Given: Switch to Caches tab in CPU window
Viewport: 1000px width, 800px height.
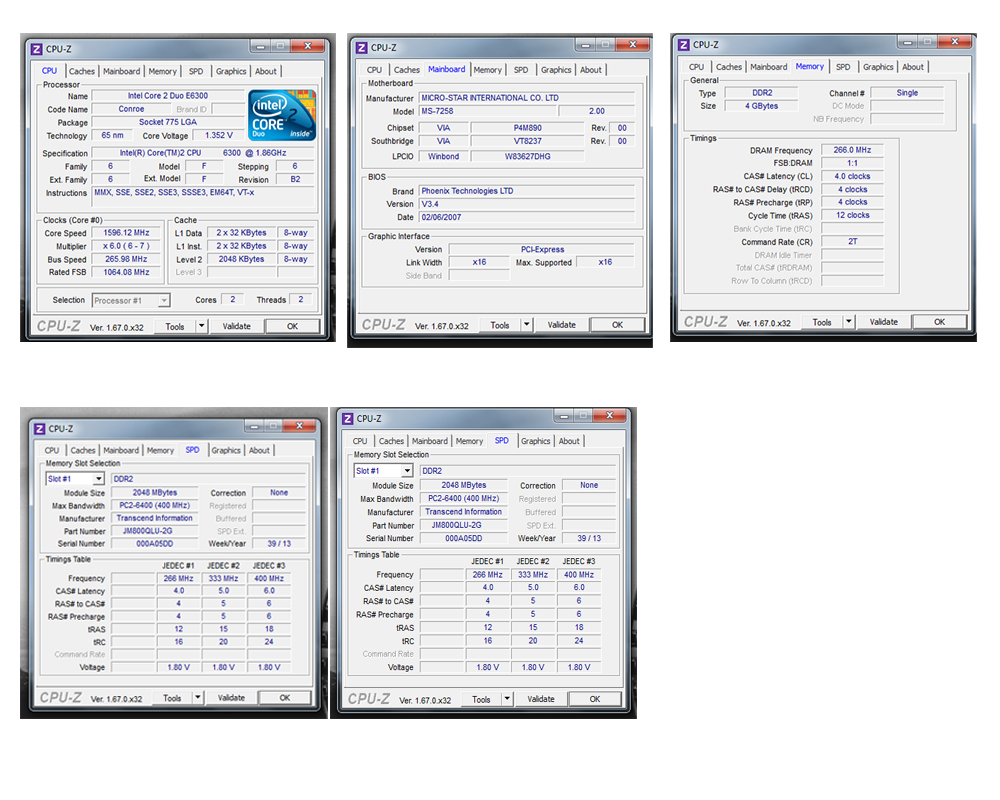Looking at the screenshot, I should (82, 71).
